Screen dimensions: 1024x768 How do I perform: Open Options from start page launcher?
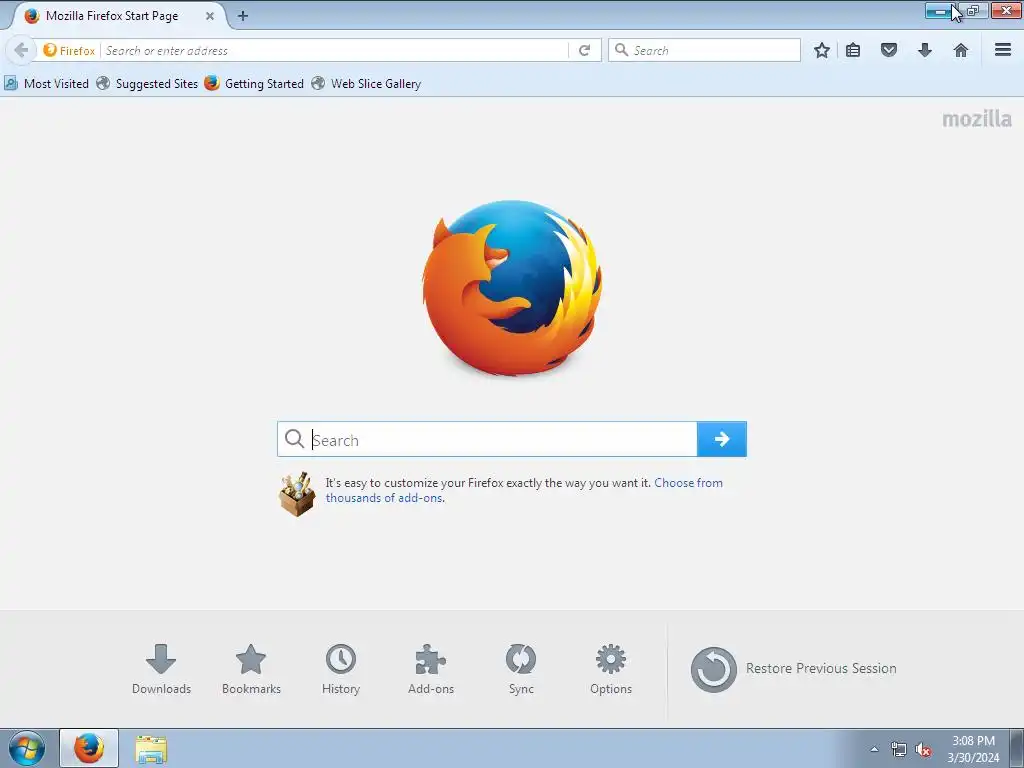point(611,669)
